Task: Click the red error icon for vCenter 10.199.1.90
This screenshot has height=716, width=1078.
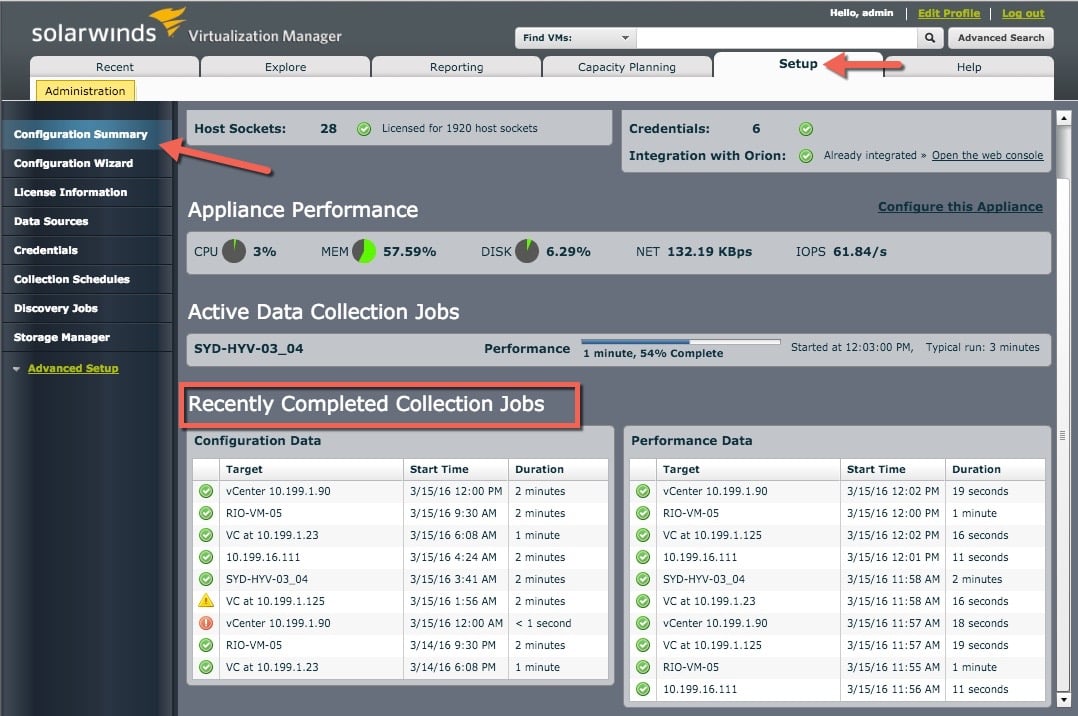Action: [x=206, y=622]
